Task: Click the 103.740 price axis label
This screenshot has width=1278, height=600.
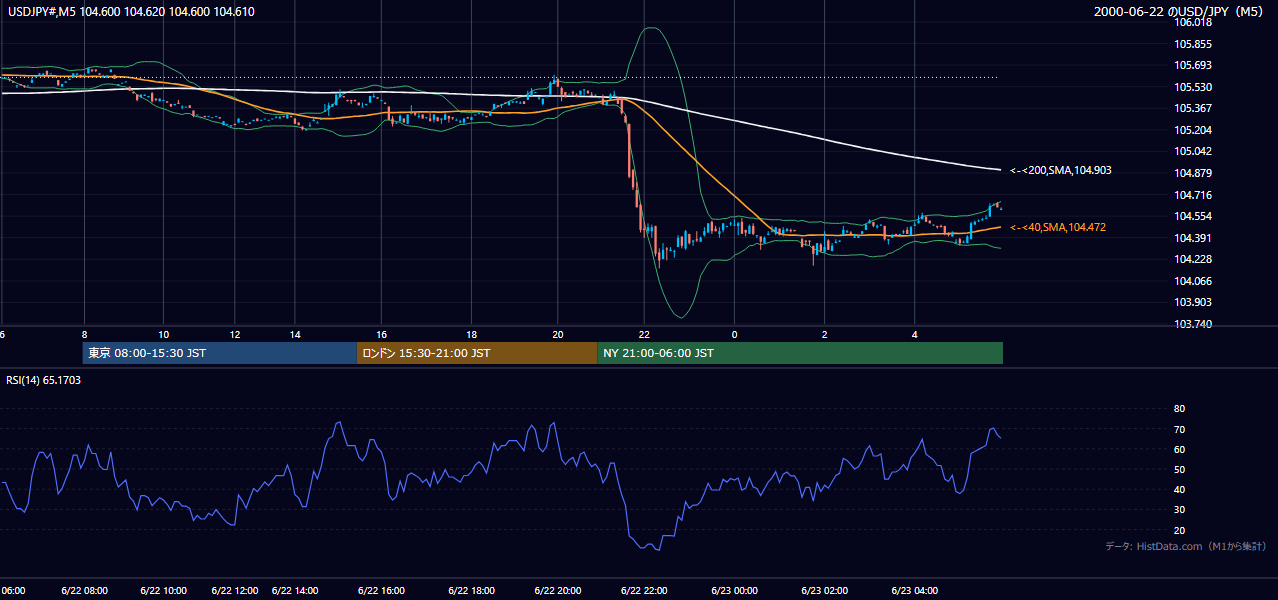Action: pyautogui.click(x=1192, y=324)
